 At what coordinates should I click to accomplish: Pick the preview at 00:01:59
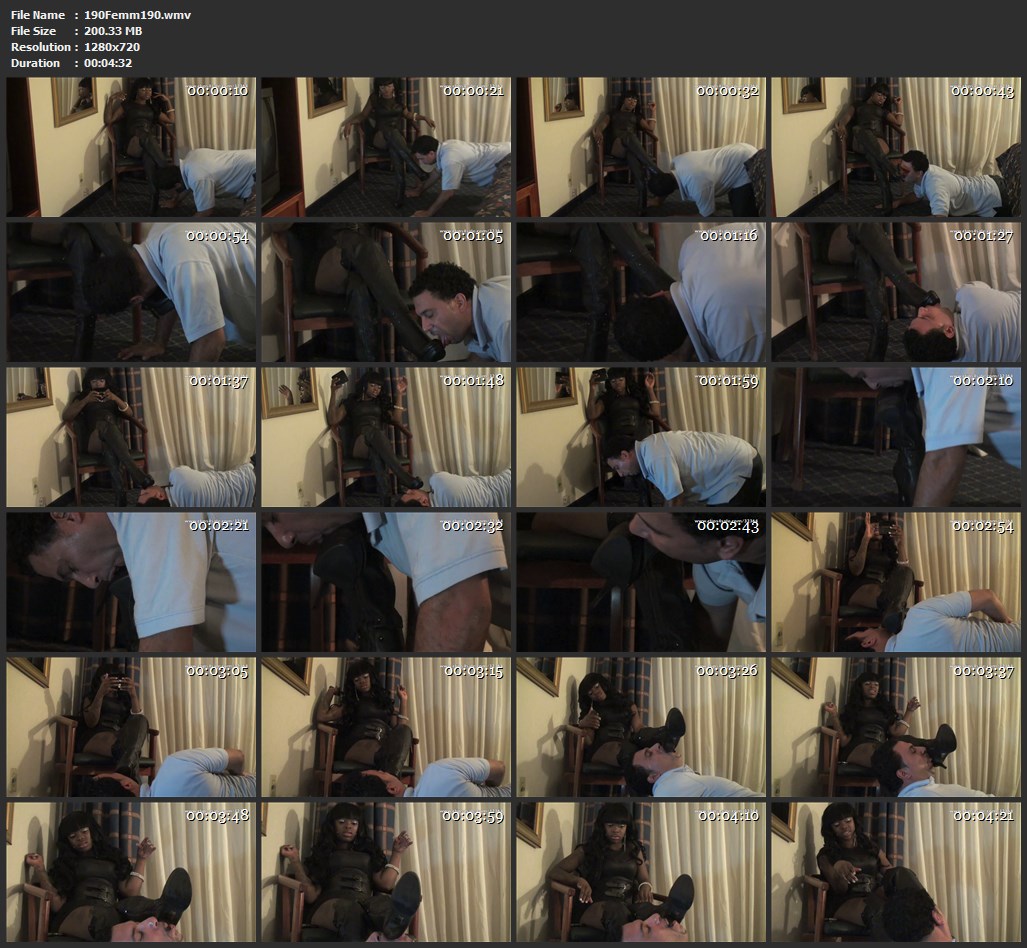pyautogui.click(x=641, y=437)
